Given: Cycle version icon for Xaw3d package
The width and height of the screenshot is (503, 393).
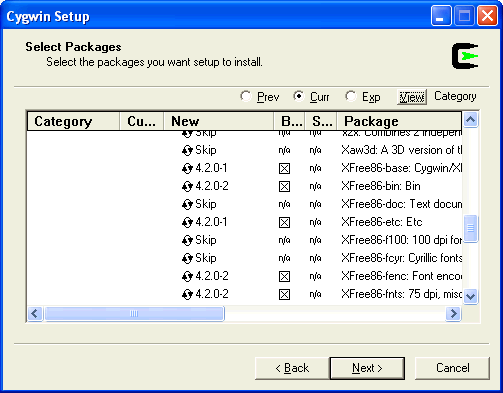Looking at the screenshot, I should (187, 151).
